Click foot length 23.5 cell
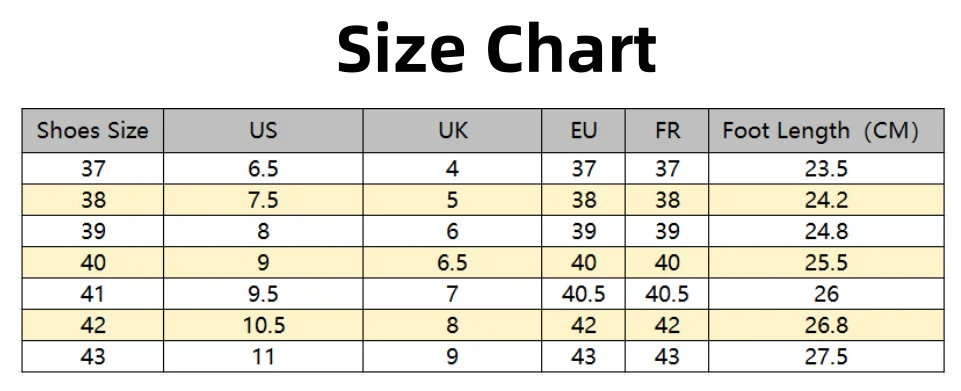The width and height of the screenshot is (961, 391). pyautogui.click(x=826, y=169)
